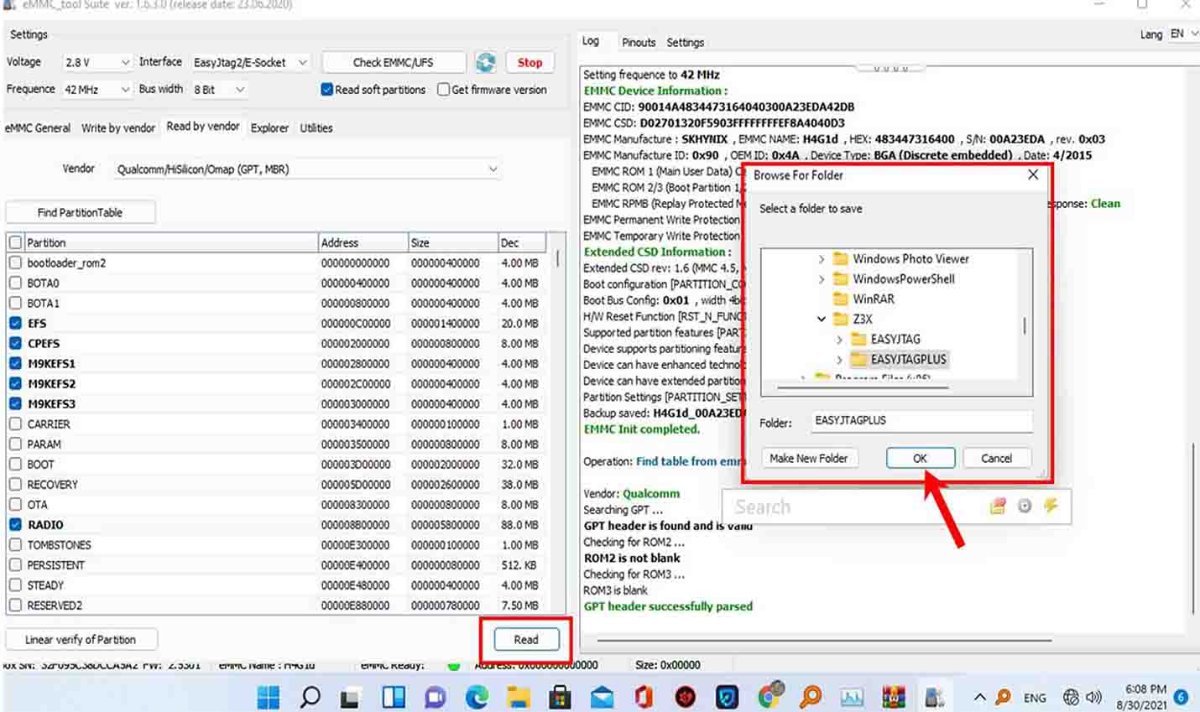Check the BOOT partition checkbox
This screenshot has height=712, width=1200.
pyautogui.click(x=15, y=464)
